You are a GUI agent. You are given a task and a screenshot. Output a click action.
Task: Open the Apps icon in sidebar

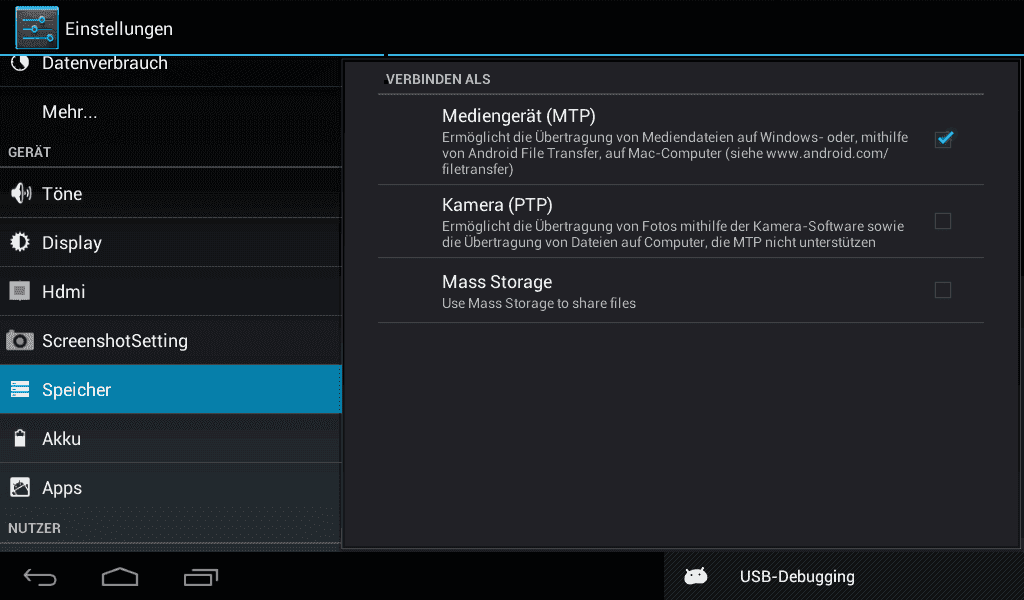pyautogui.click(x=20, y=488)
